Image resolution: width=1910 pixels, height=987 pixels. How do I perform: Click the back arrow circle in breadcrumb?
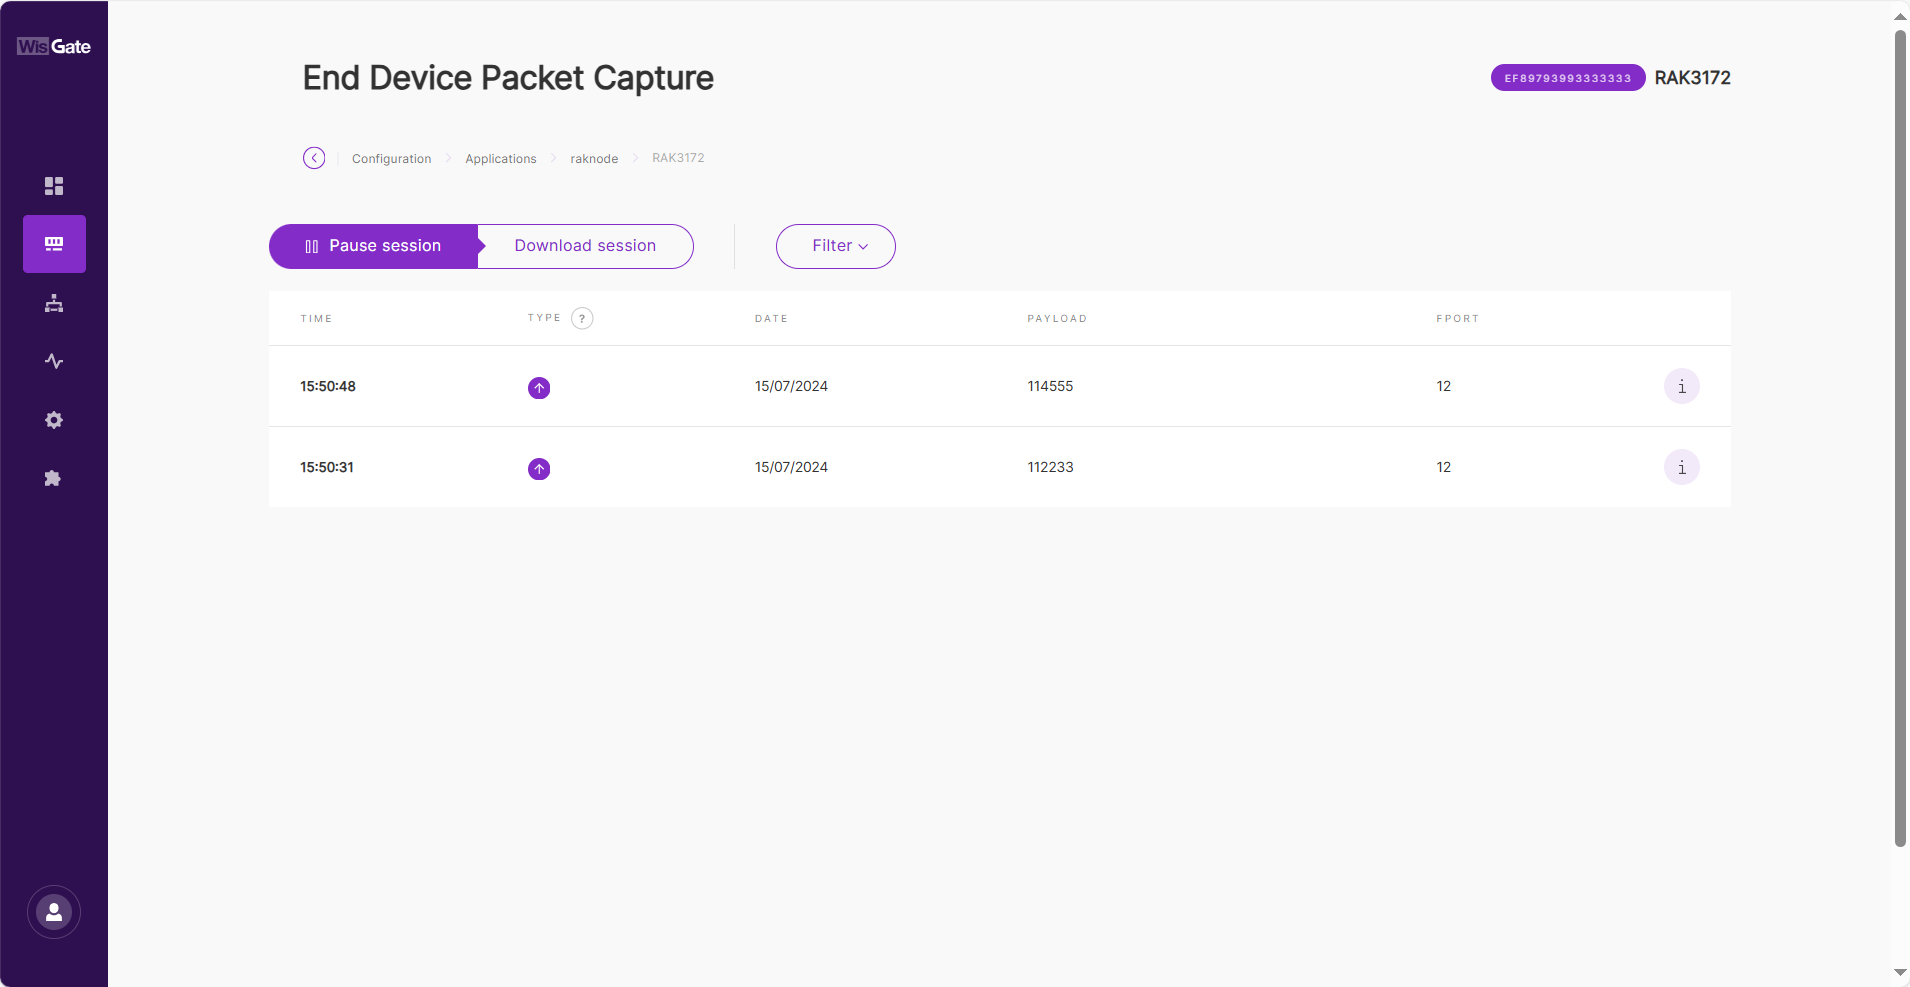[314, 158]
